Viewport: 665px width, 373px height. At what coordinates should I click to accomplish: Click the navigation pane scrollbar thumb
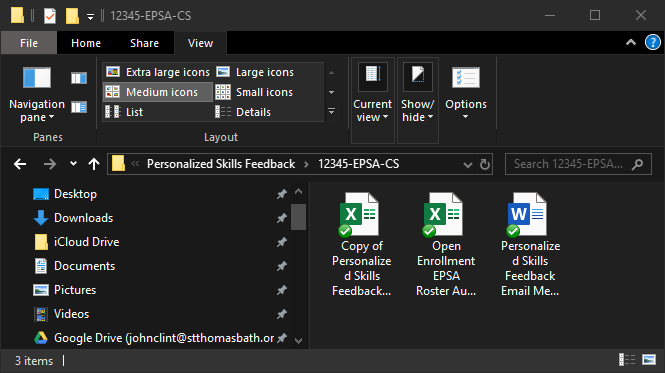tap(299, 217)
